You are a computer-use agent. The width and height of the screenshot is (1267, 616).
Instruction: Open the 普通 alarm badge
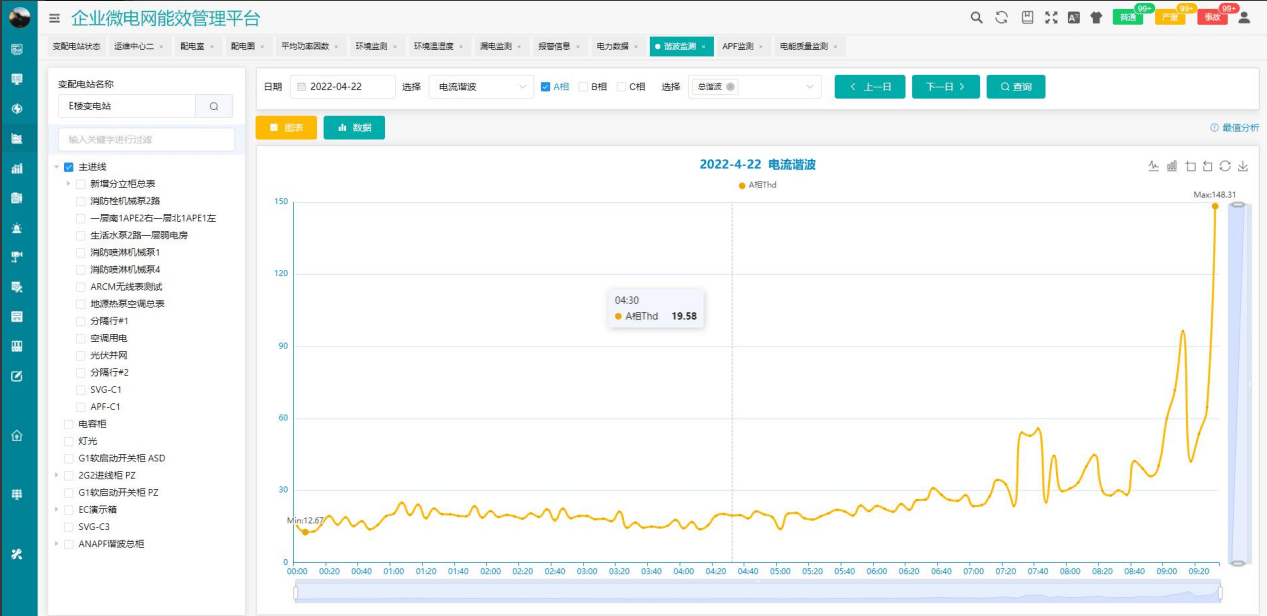click(x=1127, y=17)
